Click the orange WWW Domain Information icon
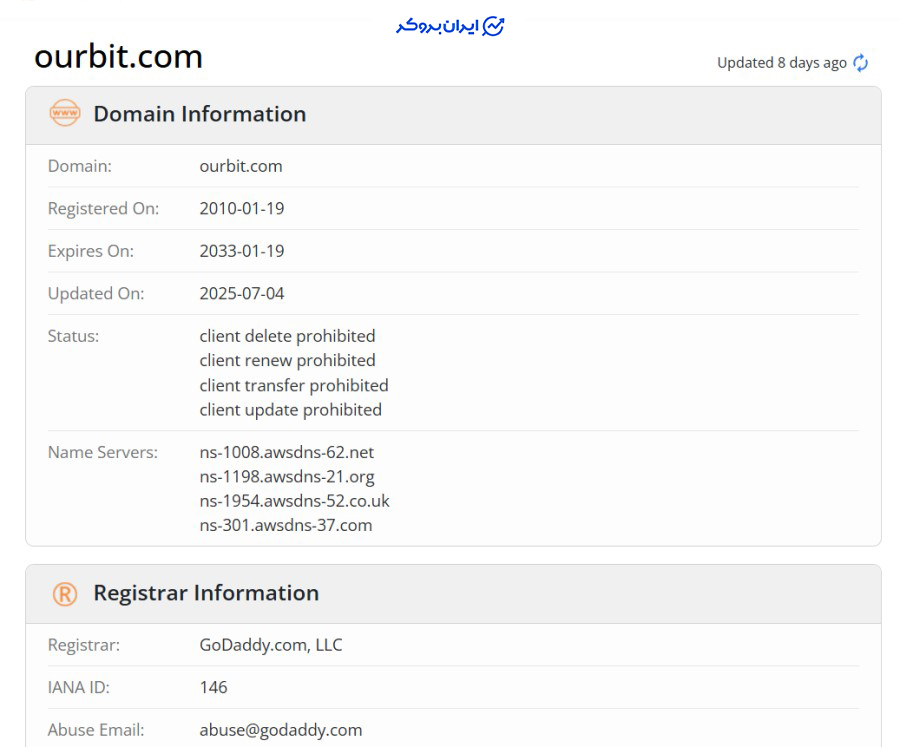Screen dimensions: 900x747 point(64,114)
